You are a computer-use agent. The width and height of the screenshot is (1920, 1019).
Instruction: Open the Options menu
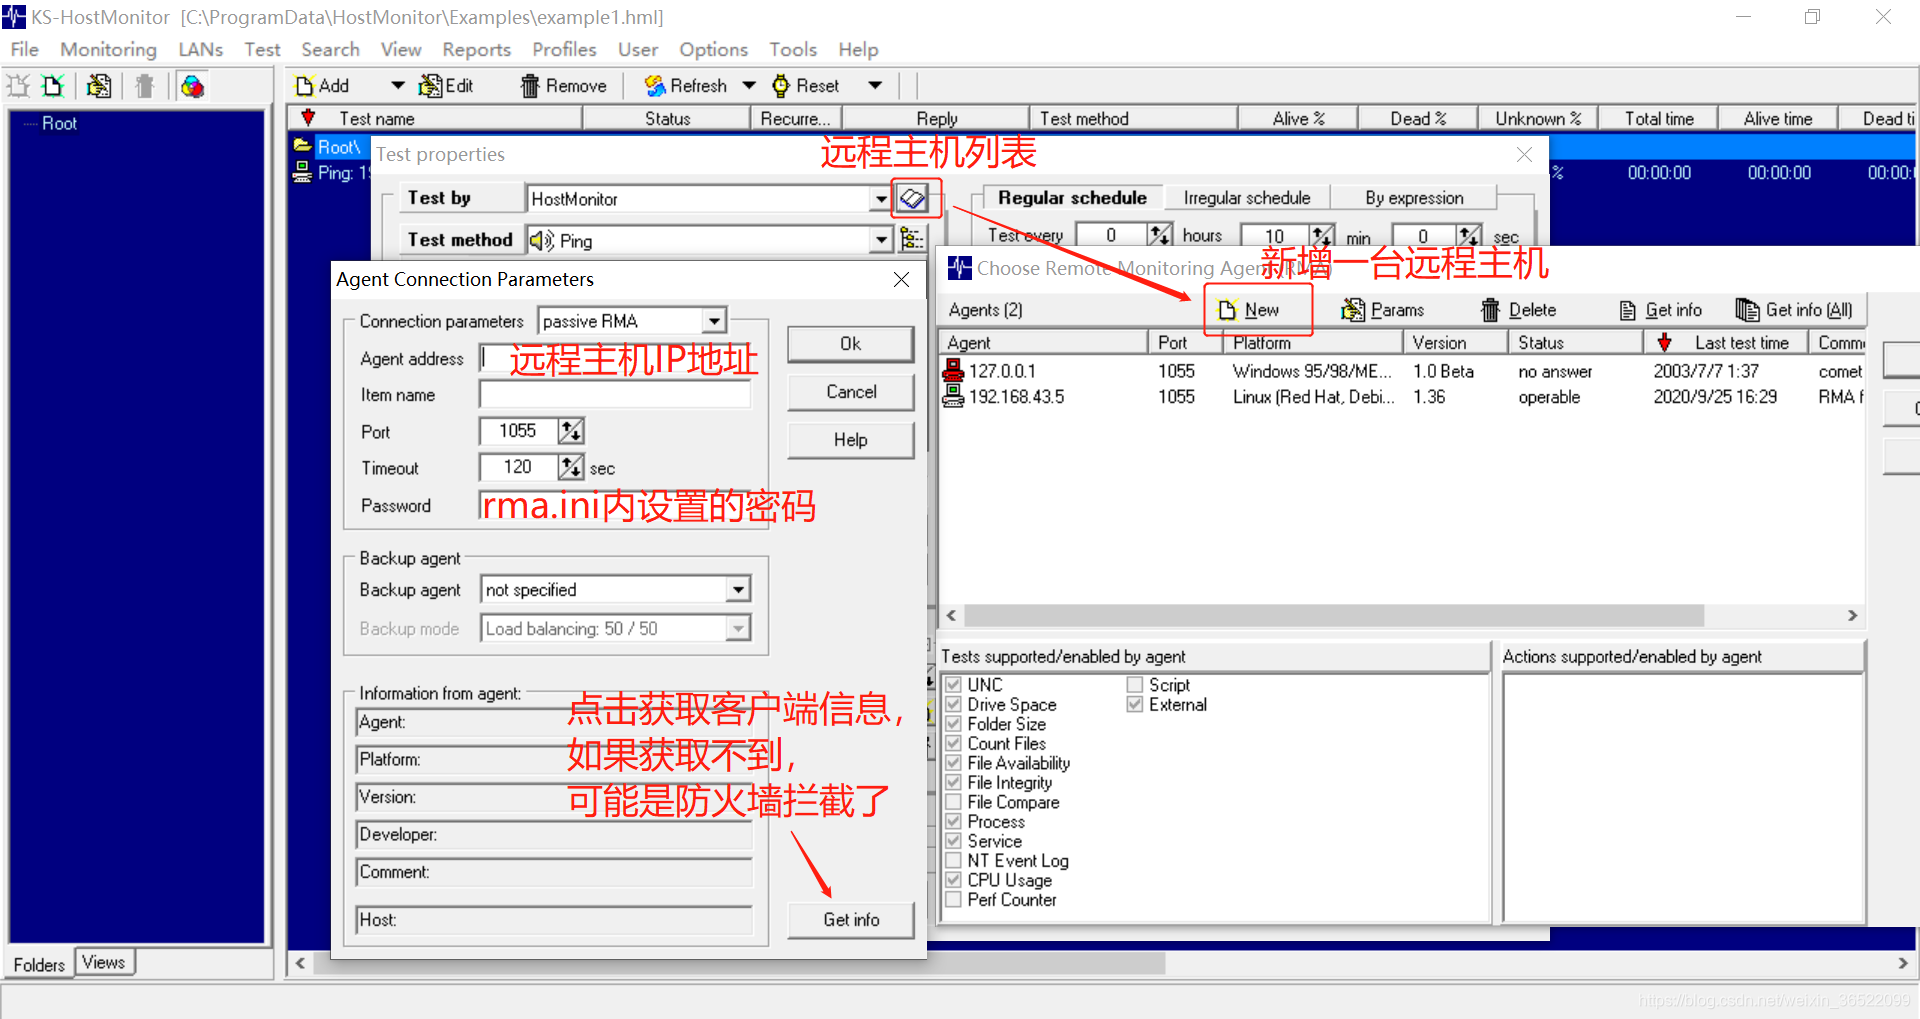pyautogui.click(x=713, y=49)
